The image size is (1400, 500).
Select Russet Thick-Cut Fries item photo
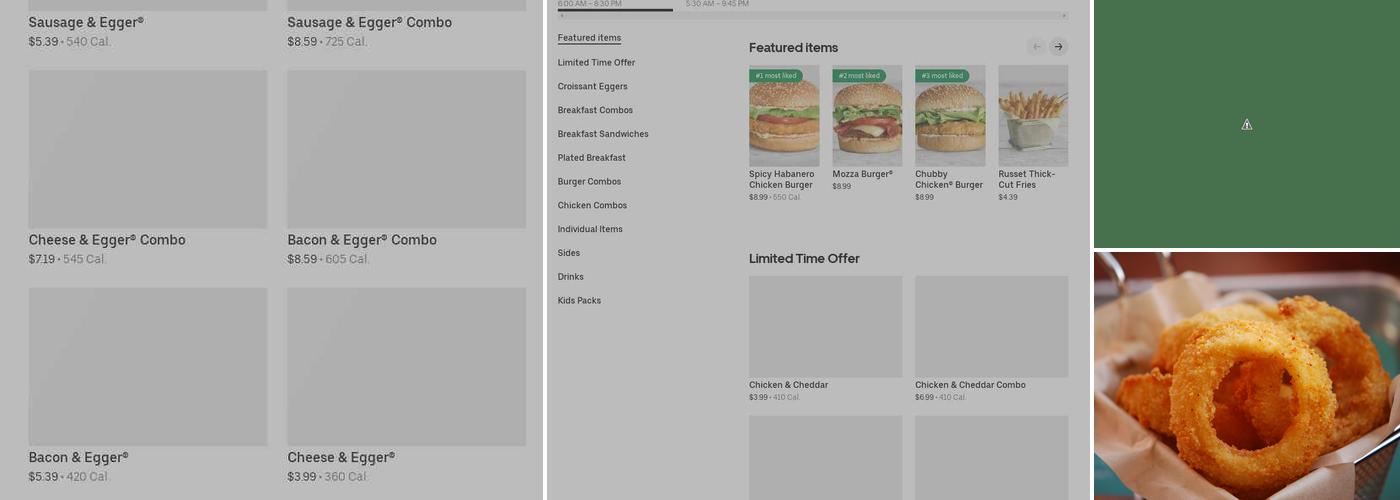pos(1032,116)
